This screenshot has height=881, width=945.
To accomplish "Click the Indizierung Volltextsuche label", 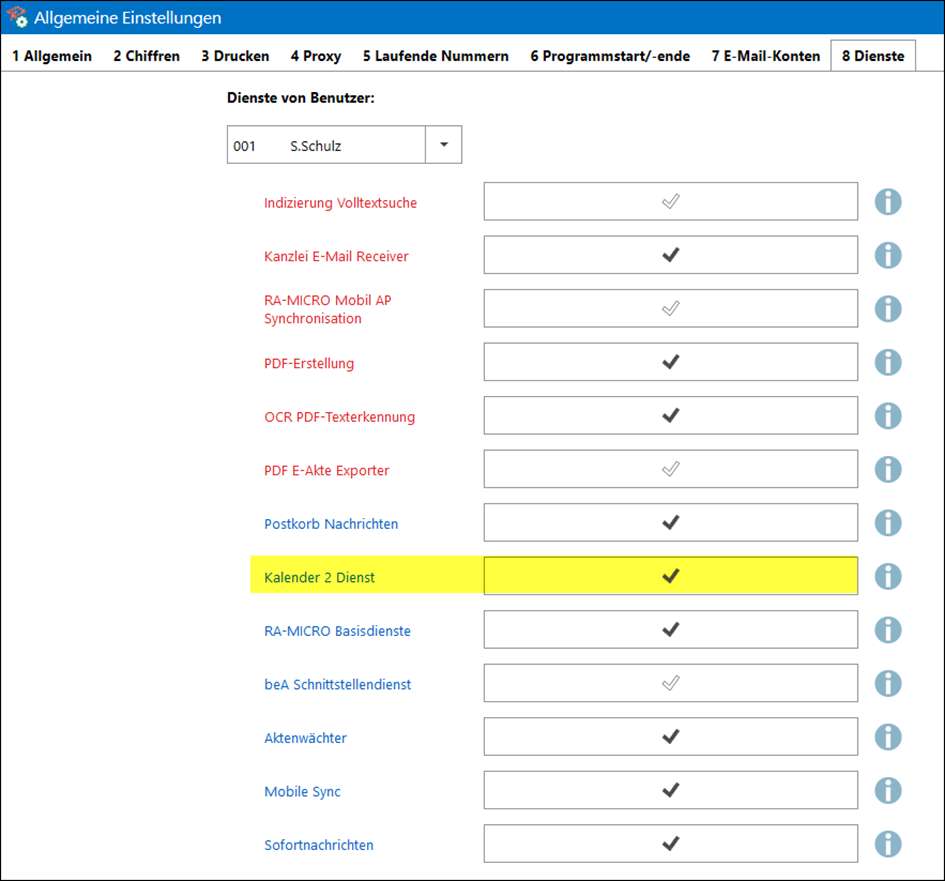I will click(340, 203).
